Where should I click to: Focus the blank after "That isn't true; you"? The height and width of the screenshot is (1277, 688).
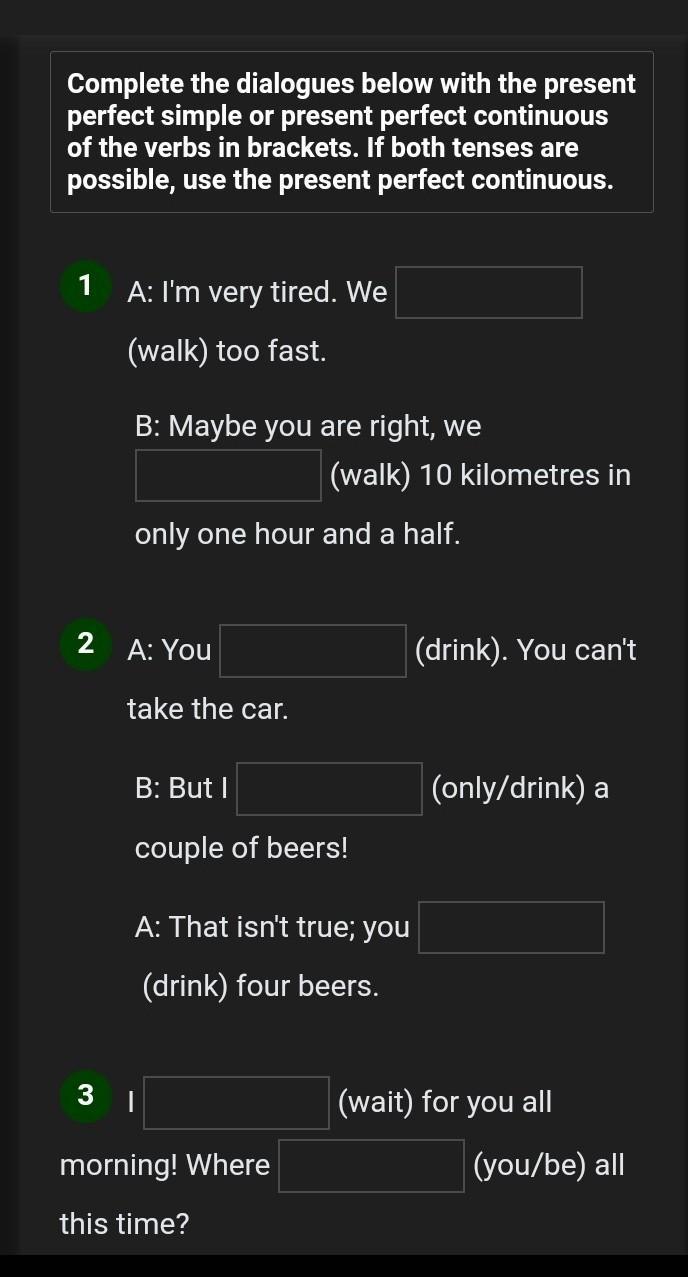click(511, 928)
